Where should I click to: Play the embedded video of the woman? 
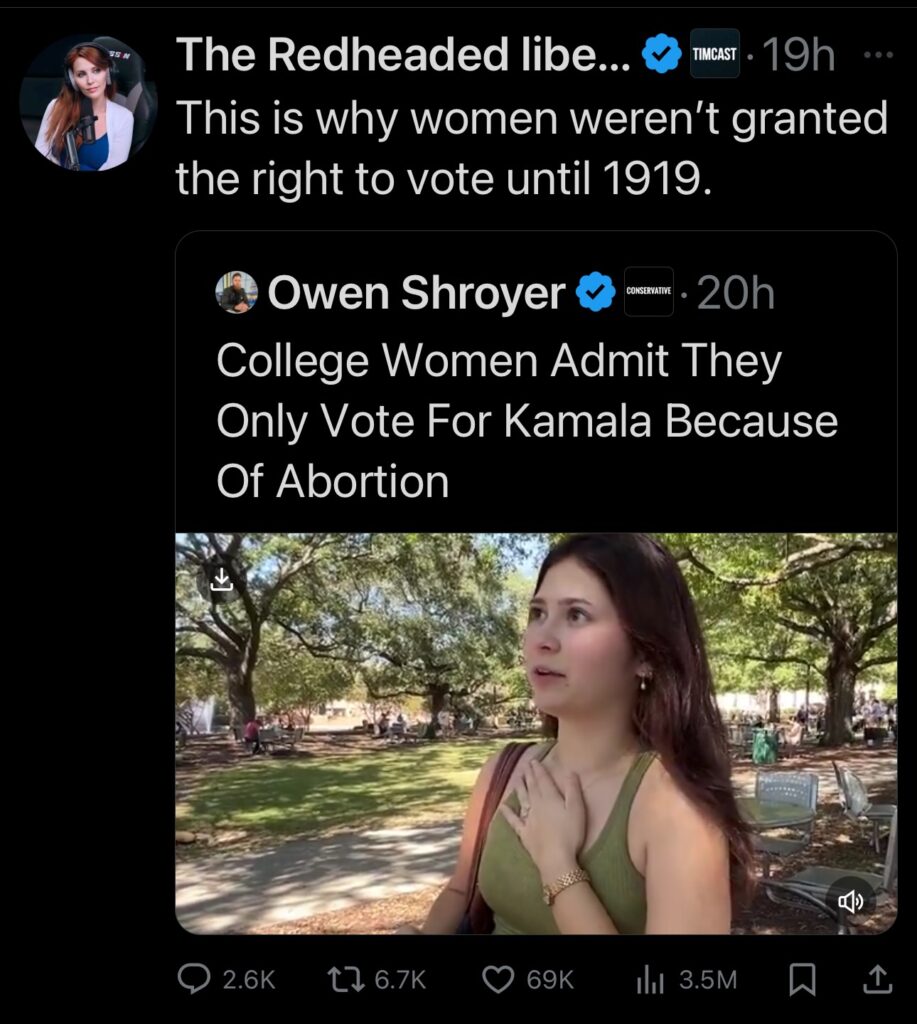[536, 733]
